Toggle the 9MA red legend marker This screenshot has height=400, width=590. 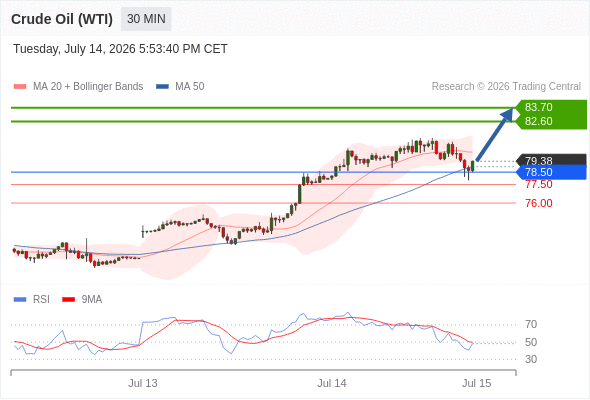point(68,300)
